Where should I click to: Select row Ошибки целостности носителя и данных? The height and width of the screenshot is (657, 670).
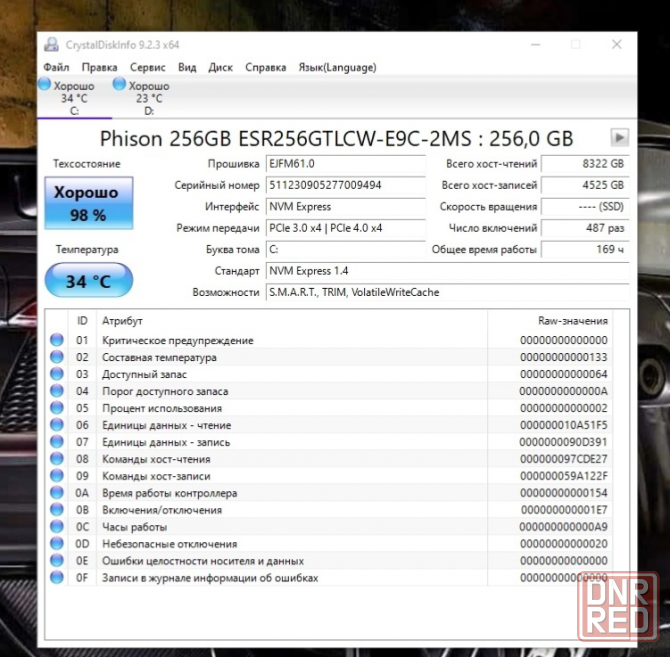click(329, 560)
